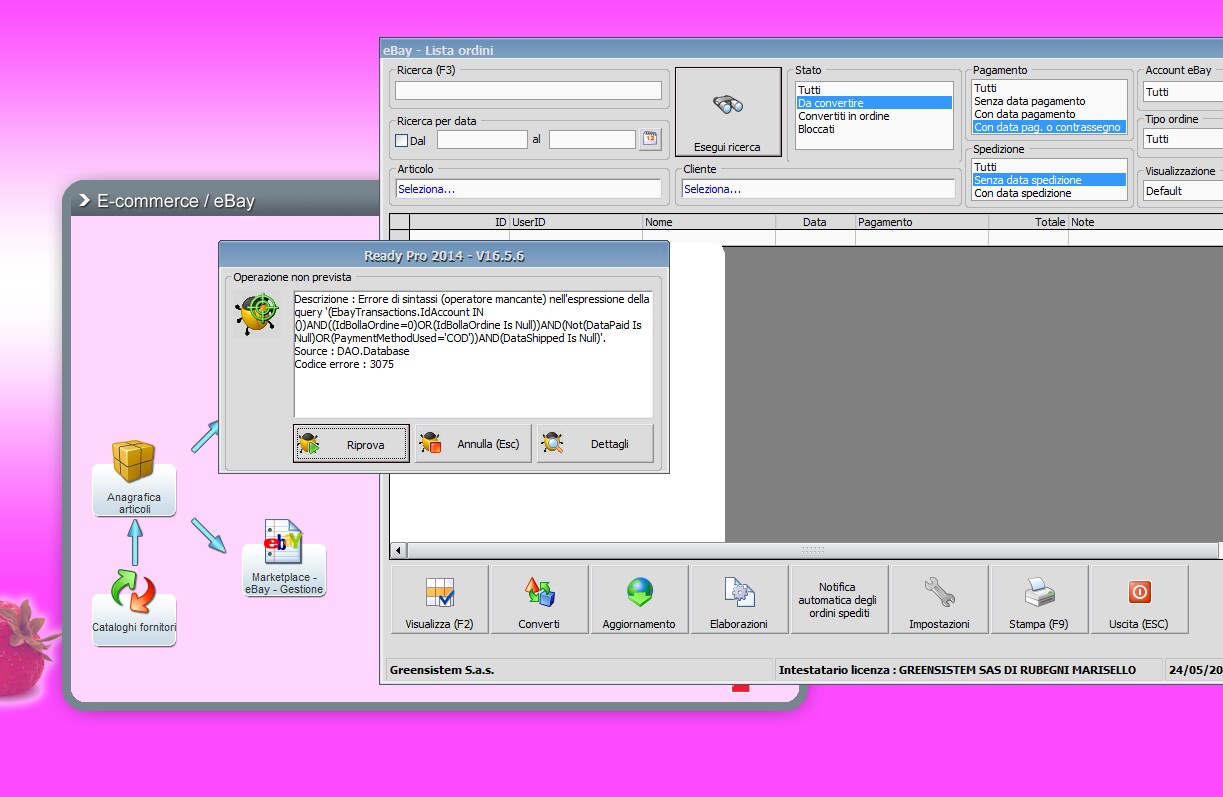The image size is (1223, 797).
Task: Open Cataloghi fornitori arrows icon
Action: [134, 606]
